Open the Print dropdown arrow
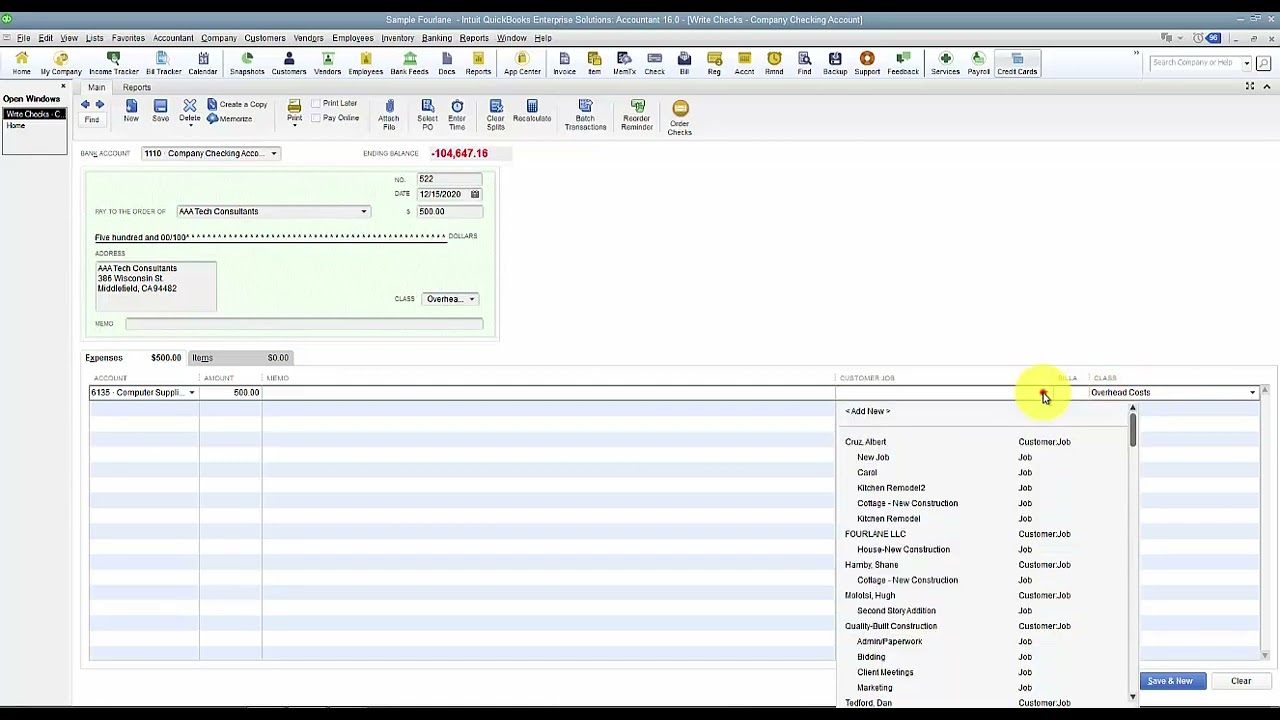Viewport: 1280px width, 720px height. tap(294, 127)
